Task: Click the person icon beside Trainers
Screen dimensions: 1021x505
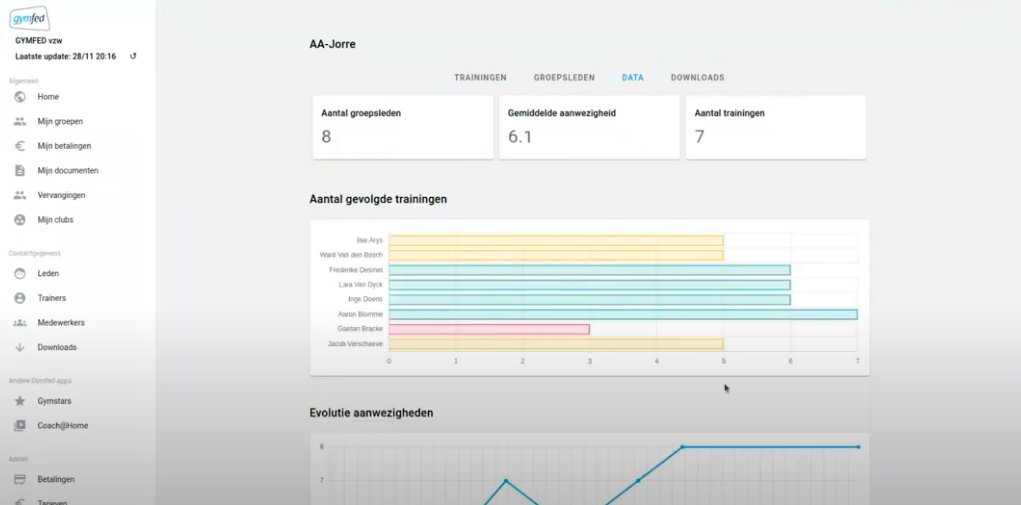Action: (x=20, y=298)
